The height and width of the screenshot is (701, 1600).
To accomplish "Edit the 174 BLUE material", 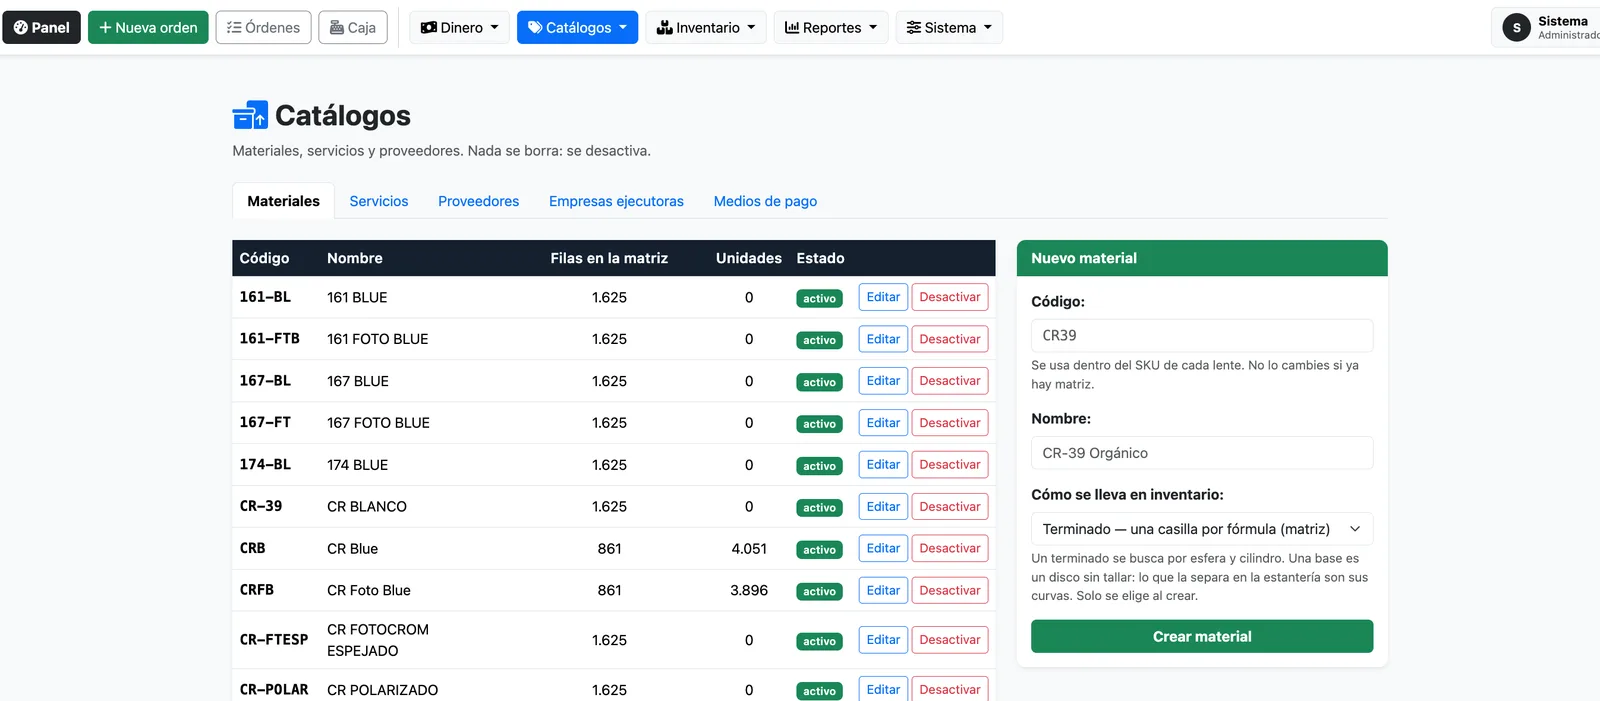I will pyautogui.click(x=883, y=465).
